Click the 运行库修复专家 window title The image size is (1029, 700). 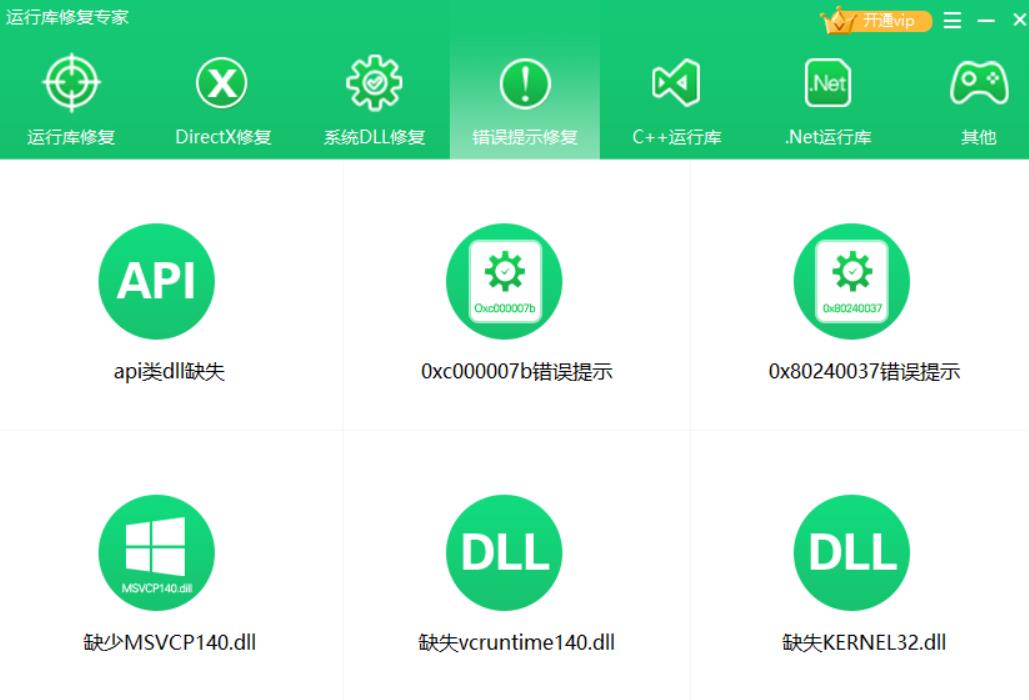67,17
